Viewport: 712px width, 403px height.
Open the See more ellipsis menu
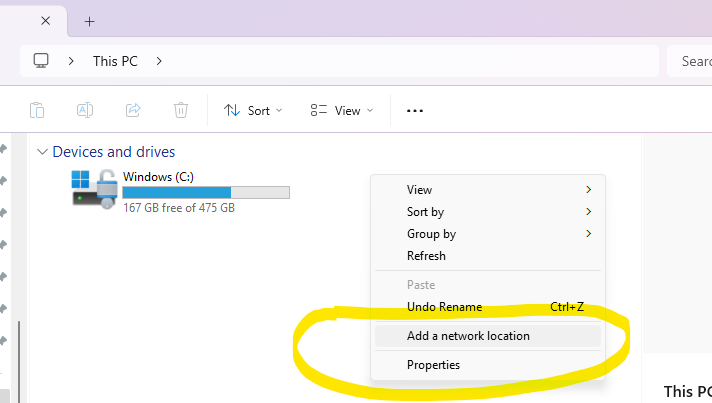click(x=415, y=110)
